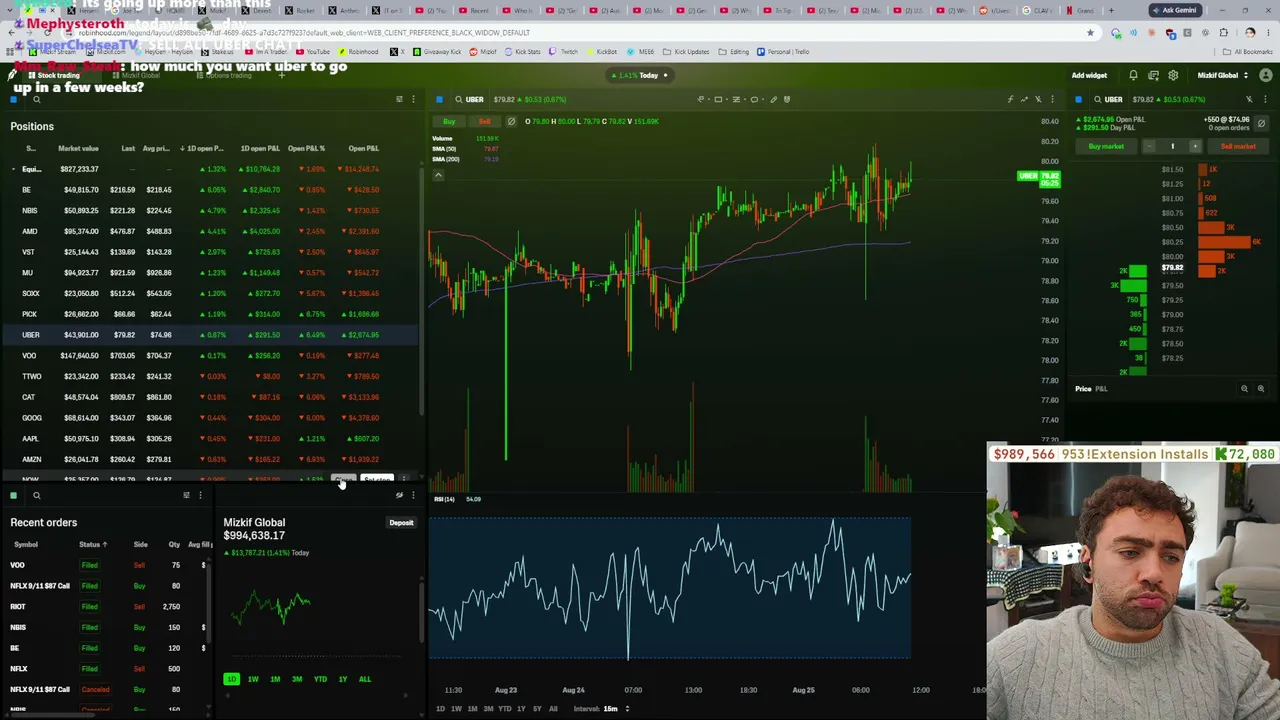Viewport: 1280px width, 720px height.
Task: Open the account avatar menu
Action: (x=1266, y=75)
